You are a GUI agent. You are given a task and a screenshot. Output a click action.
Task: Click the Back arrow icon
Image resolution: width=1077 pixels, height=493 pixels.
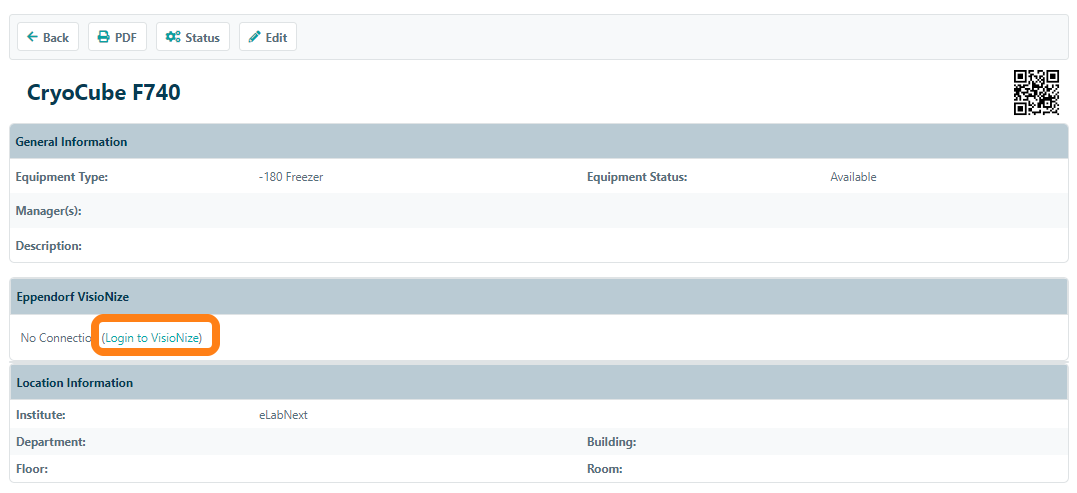click(x=32, y=37)
